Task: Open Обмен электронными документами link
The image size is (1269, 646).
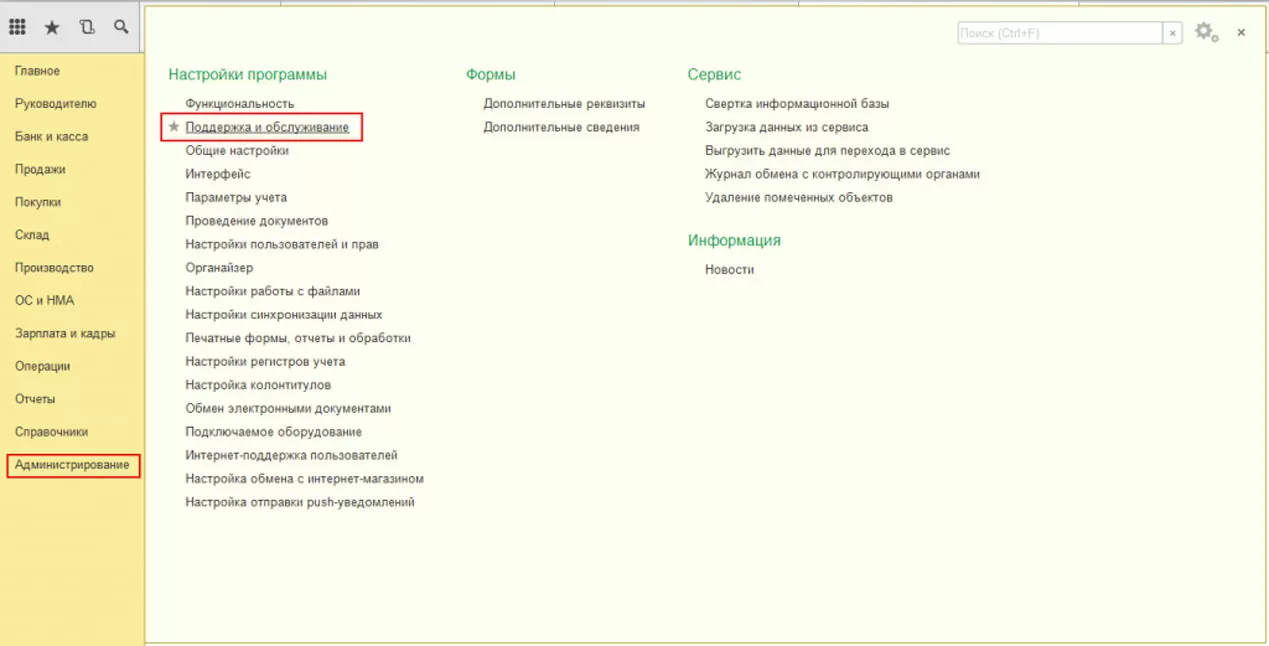Action: point(288,409)
